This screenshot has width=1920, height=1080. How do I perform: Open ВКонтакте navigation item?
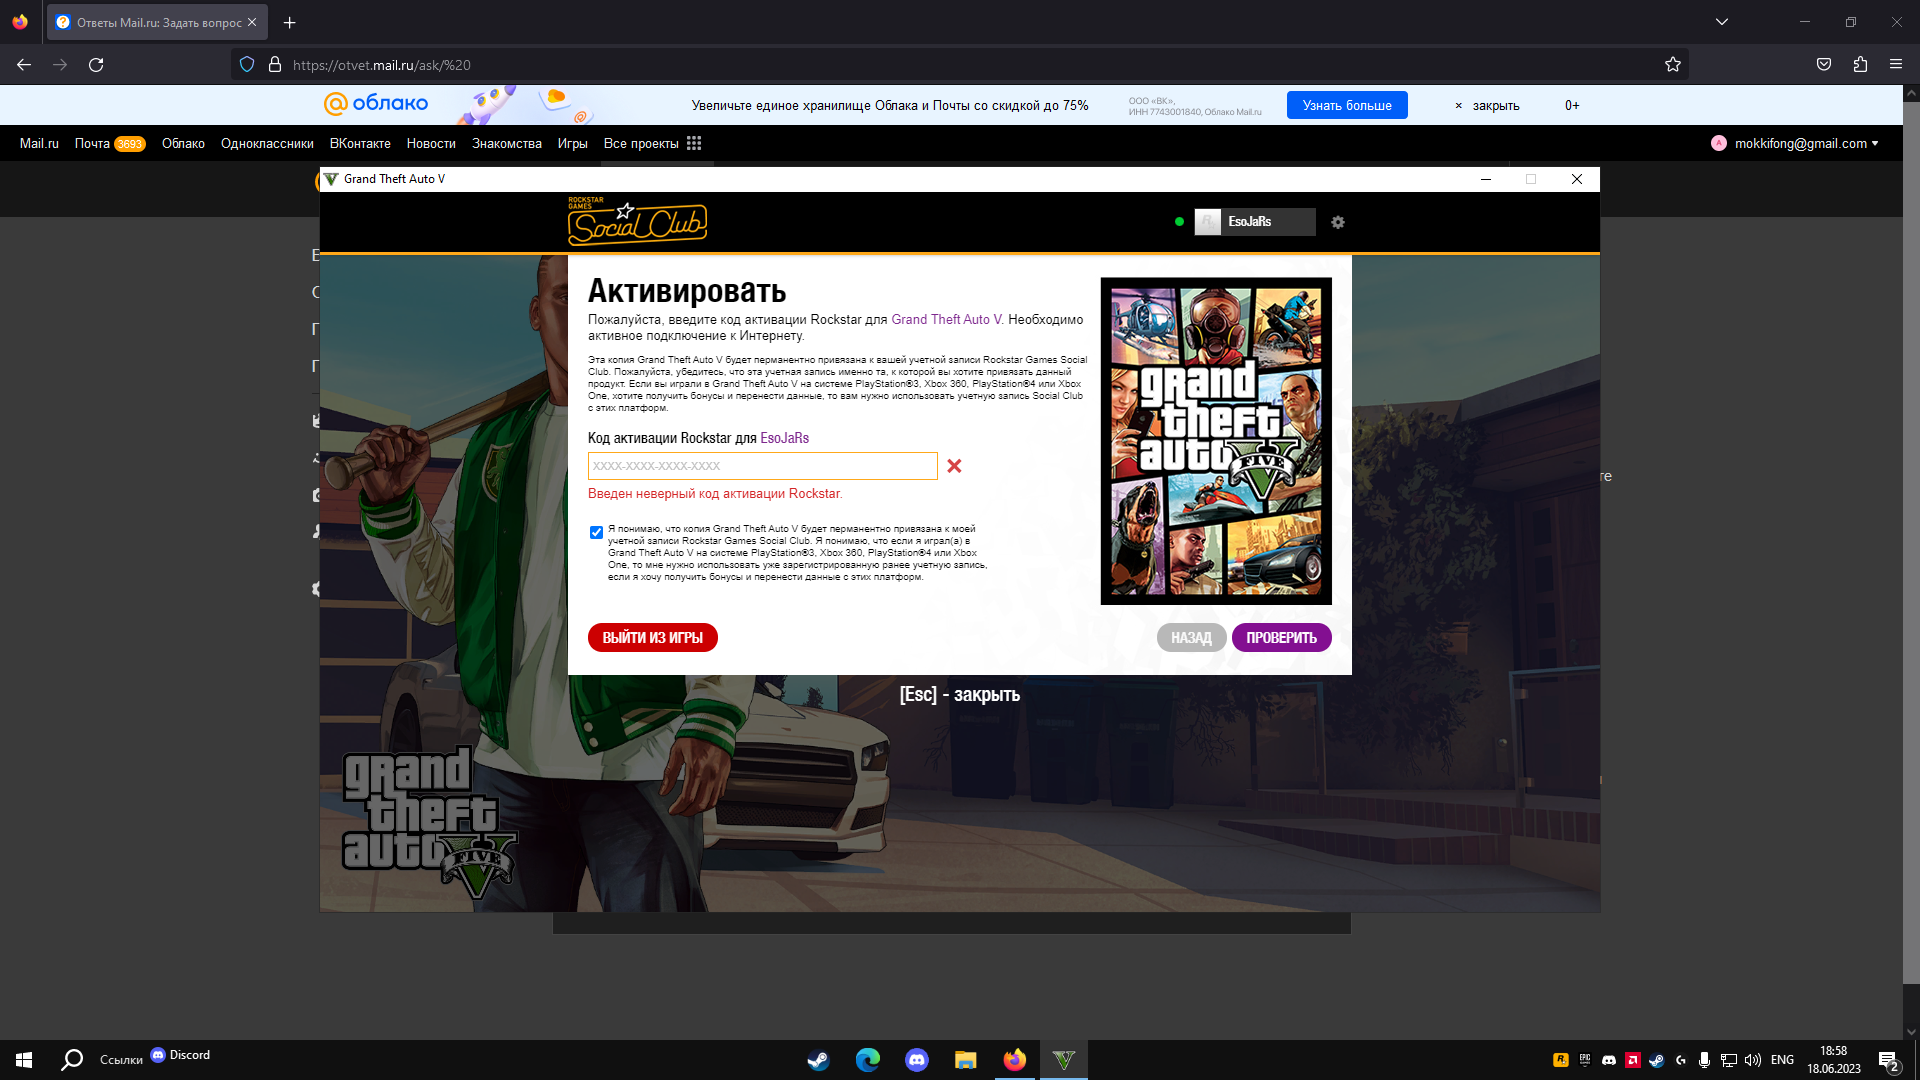coord(360,144)
